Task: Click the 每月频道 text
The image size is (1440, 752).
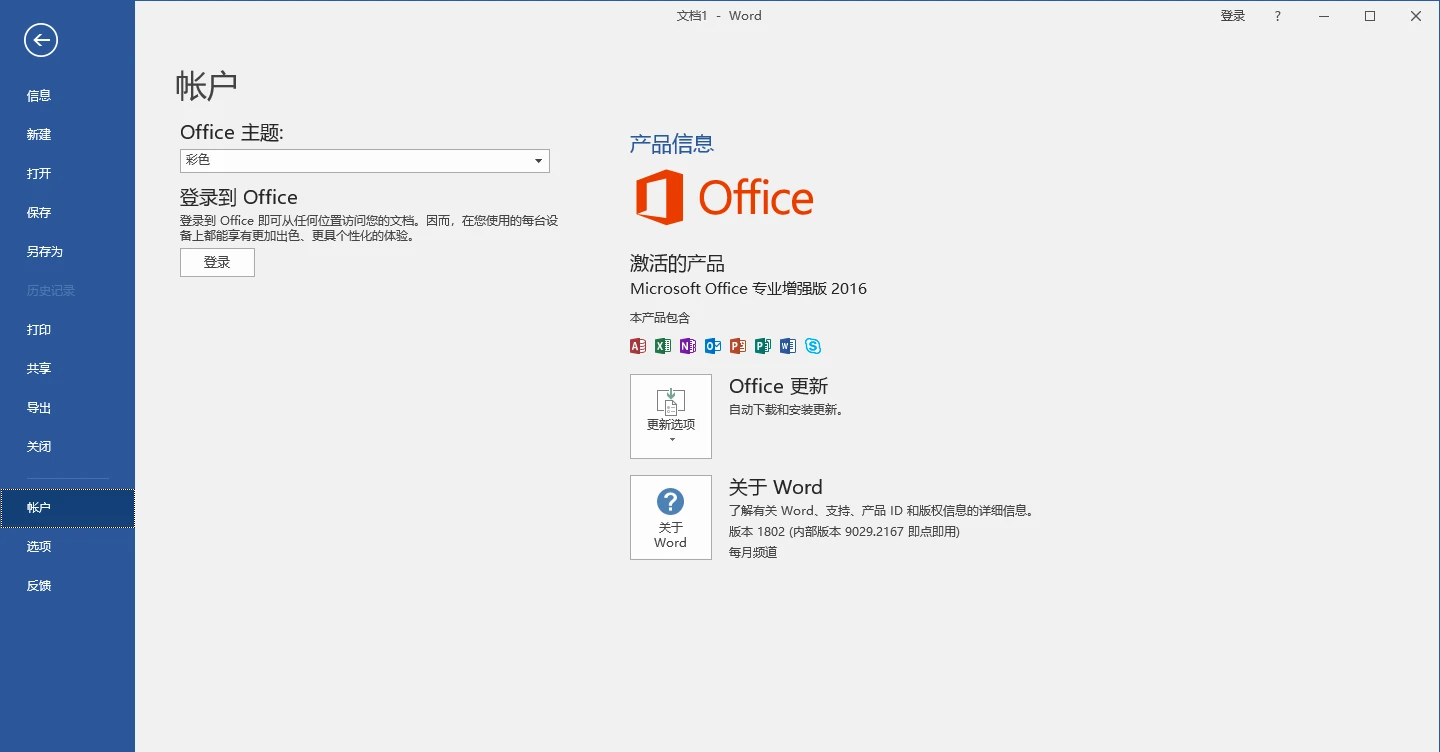Action: click(753, 552)
